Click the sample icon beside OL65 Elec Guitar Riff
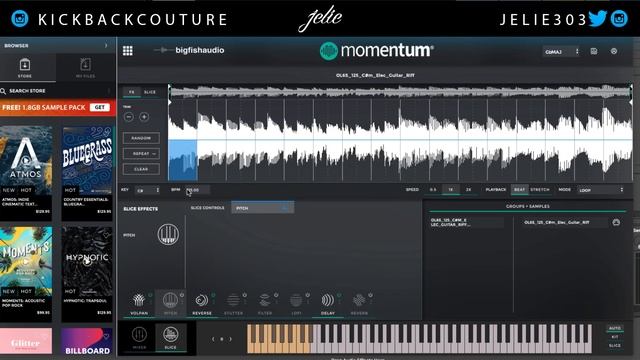 click(616, 222)
